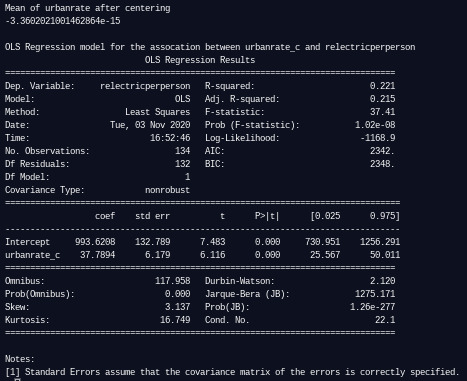Image resolution: width=467 pixels, height=381 pixels.
Task: Click the Jarque-Bera value 1275.171
Action: (375, 294)
